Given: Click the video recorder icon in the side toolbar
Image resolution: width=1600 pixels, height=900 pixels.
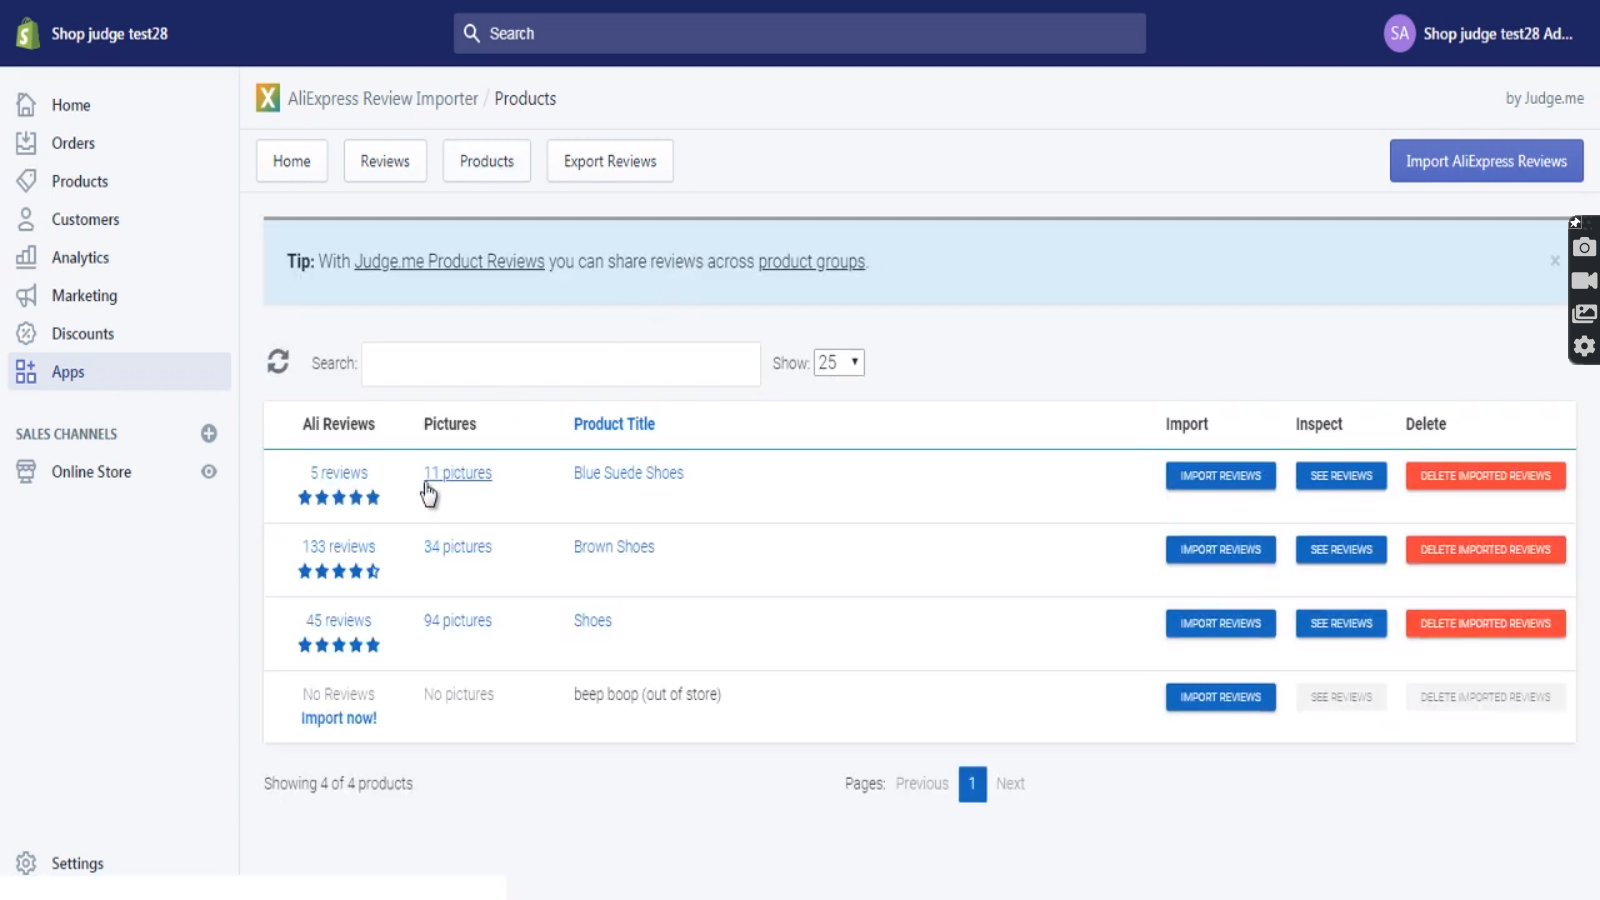Looking at the screenshot, I should [x=1584, y=281].
